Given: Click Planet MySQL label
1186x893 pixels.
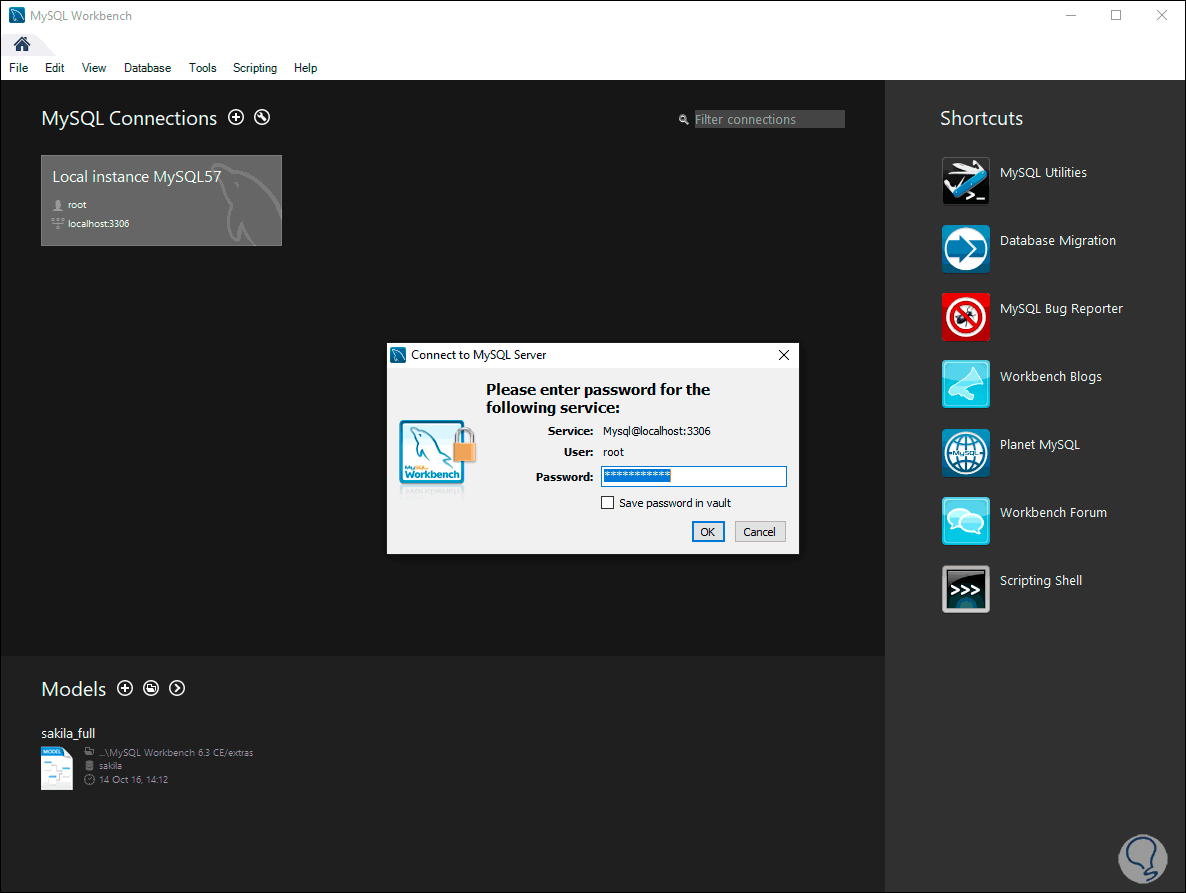Looking at the screenshot, I should (x=1040, y=445).
